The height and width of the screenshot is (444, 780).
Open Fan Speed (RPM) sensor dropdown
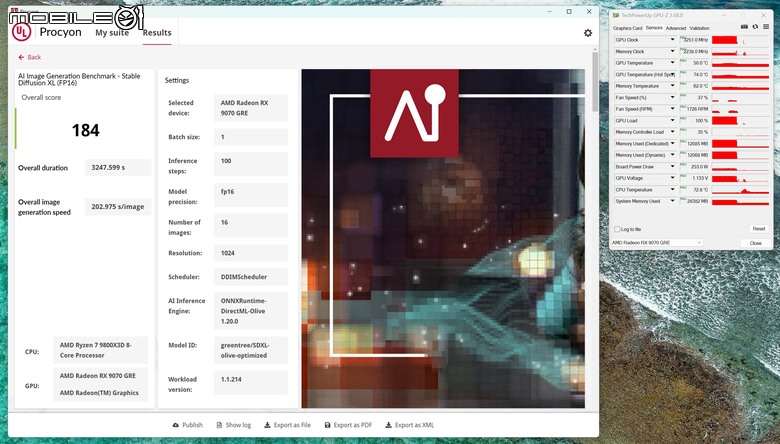[x=672, y=109]
